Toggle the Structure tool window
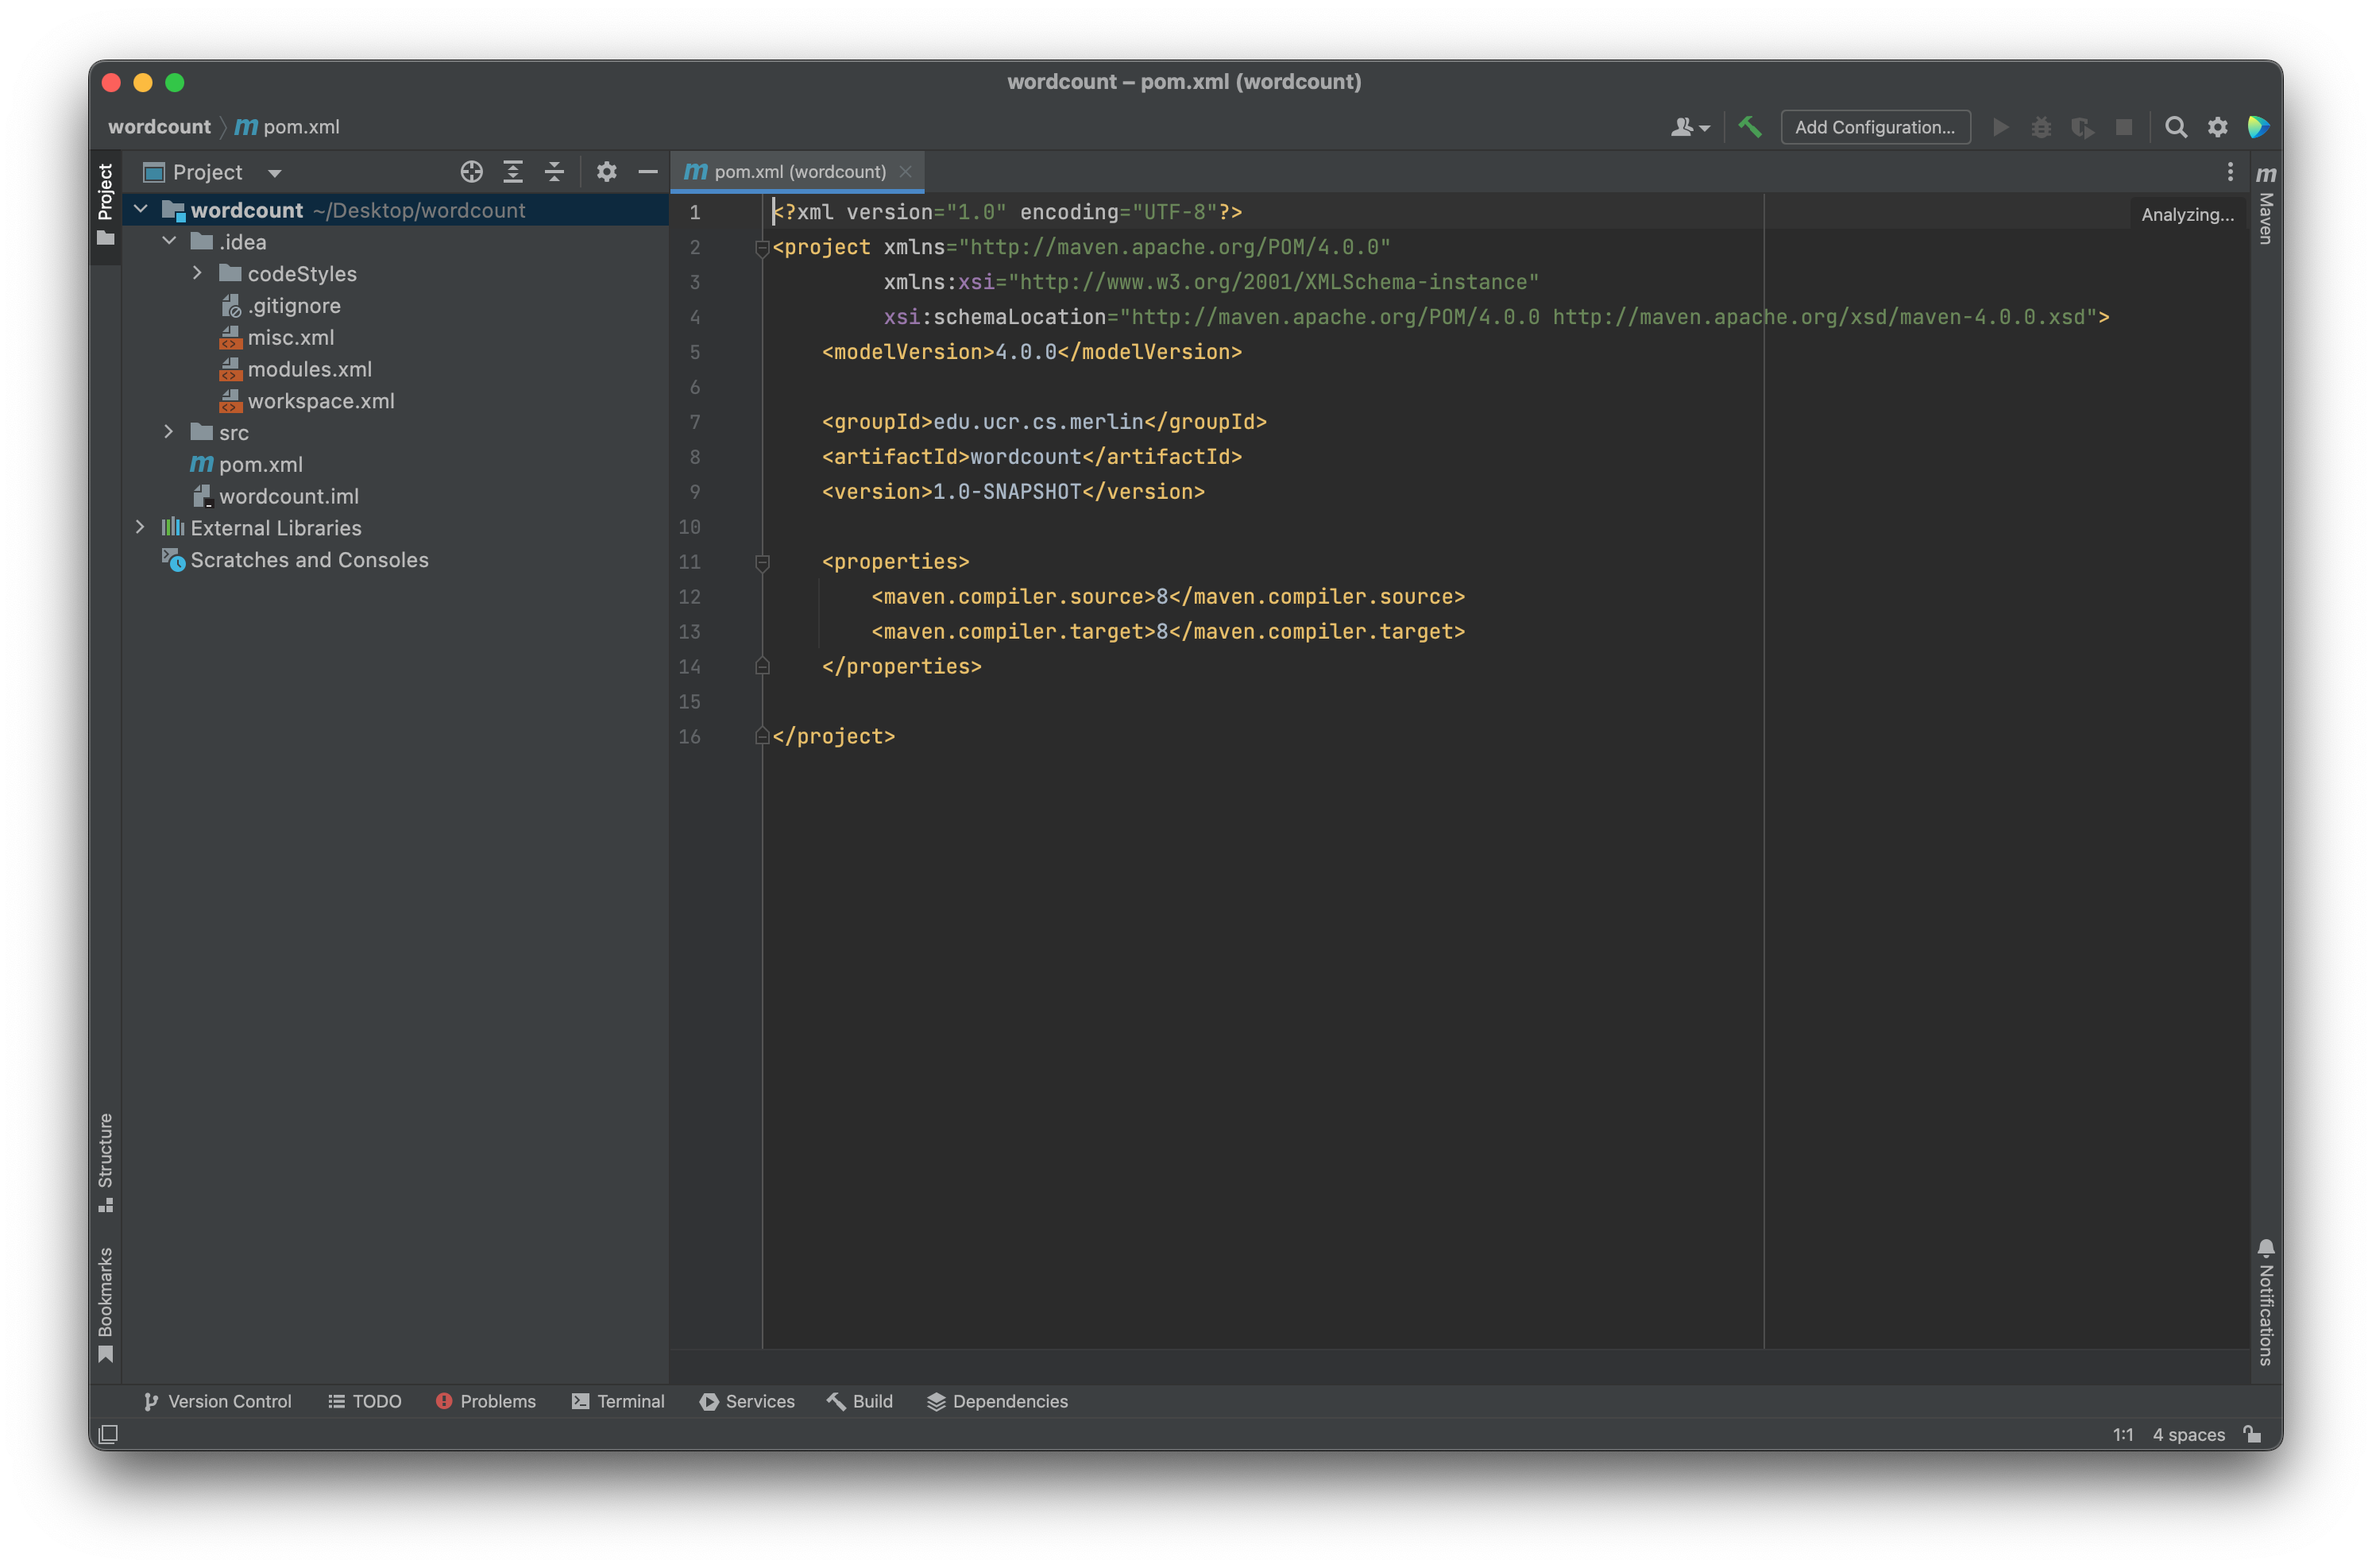This screenshot has height=1568, width=2372. pos(105,1160)
